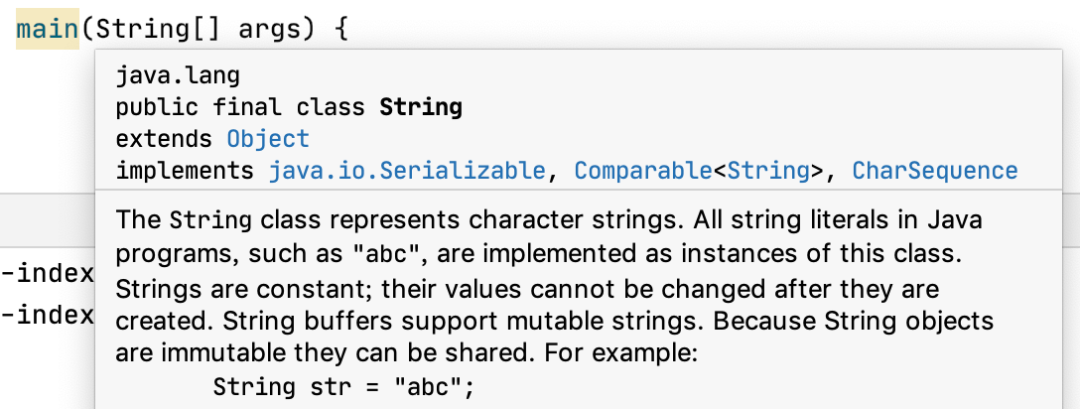This screenshot has width=1080, height=409.
Task: Click the java.lang package name
Action: point(177,76)
